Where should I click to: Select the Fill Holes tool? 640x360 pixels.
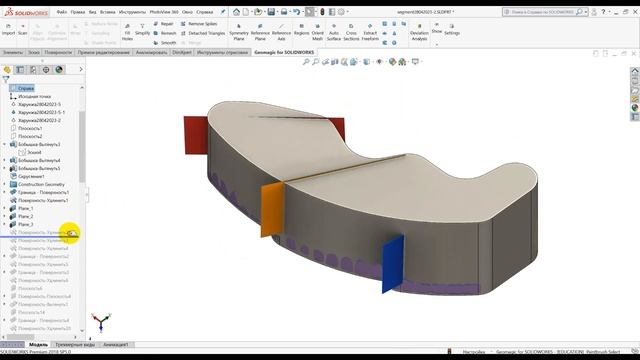[x=127, y=32]
